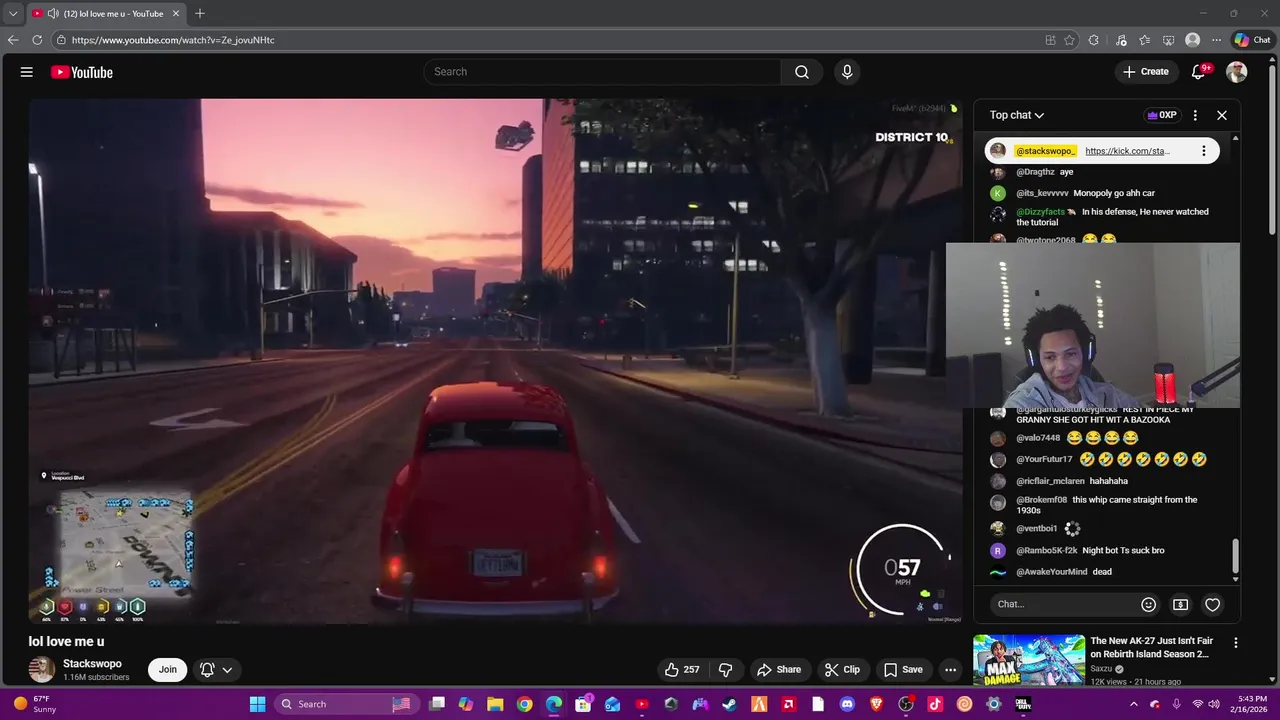Add this page to browser favorites
The width and height of the screenshot is (1280, 720).
[1069, 40]
